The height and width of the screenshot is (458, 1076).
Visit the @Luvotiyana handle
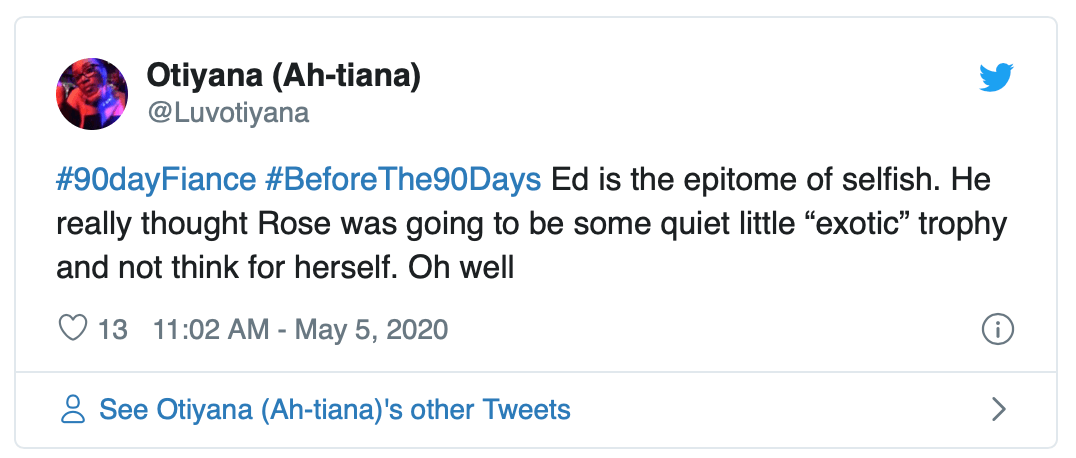pyautogui.click(x=228, y=113)
